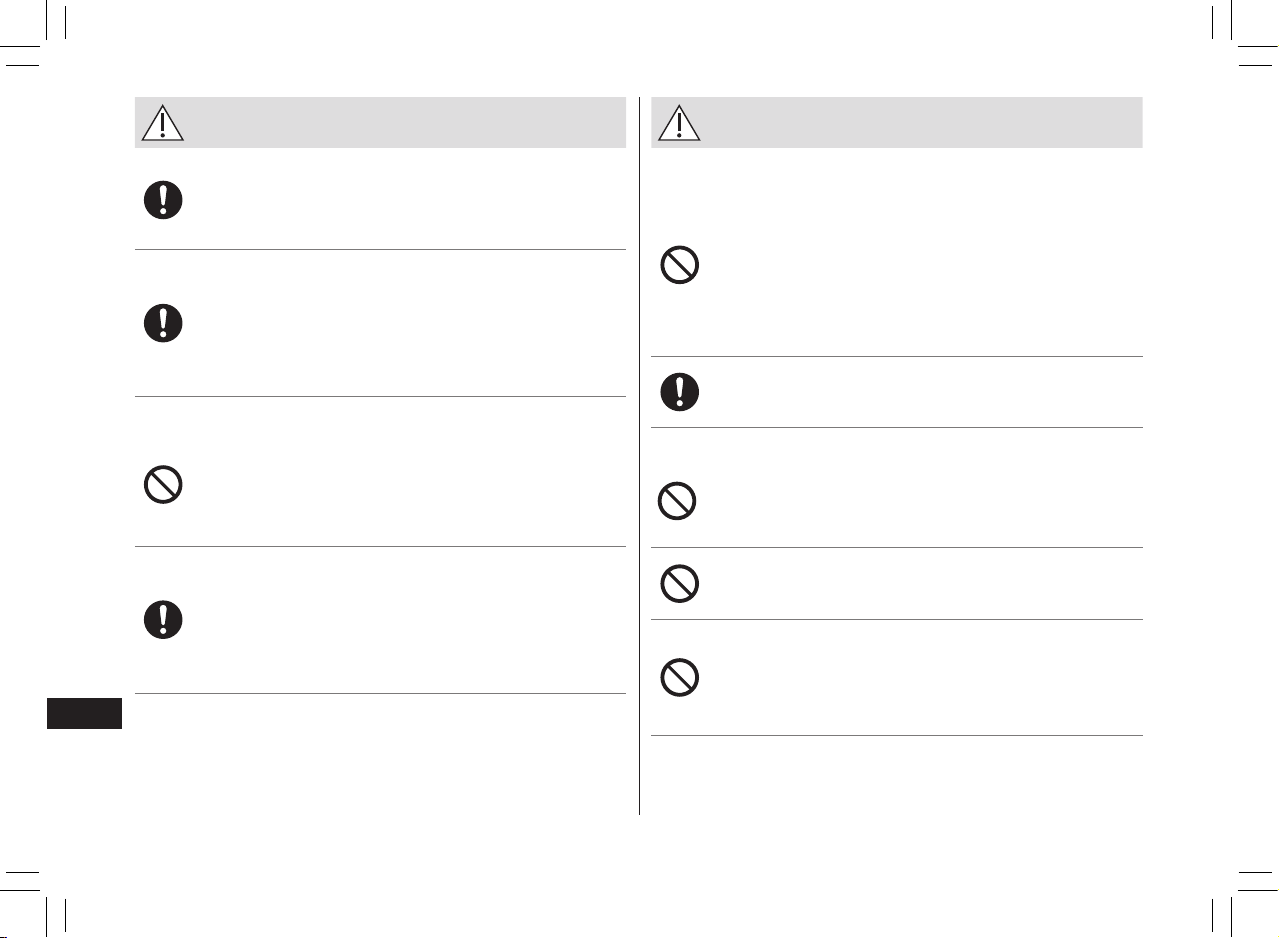Select the lowest exclamation icon in left column
This screenshot has width=1279, height=938.
[162, 619]
